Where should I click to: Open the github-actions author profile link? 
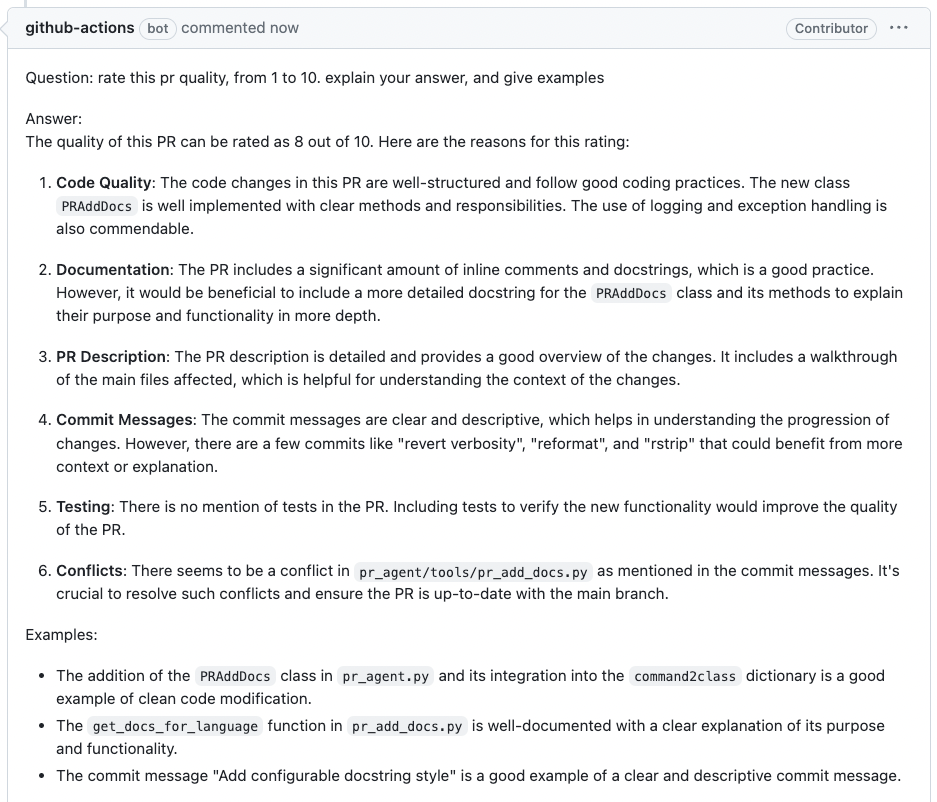pyautogui.click(x=80, y=28)
